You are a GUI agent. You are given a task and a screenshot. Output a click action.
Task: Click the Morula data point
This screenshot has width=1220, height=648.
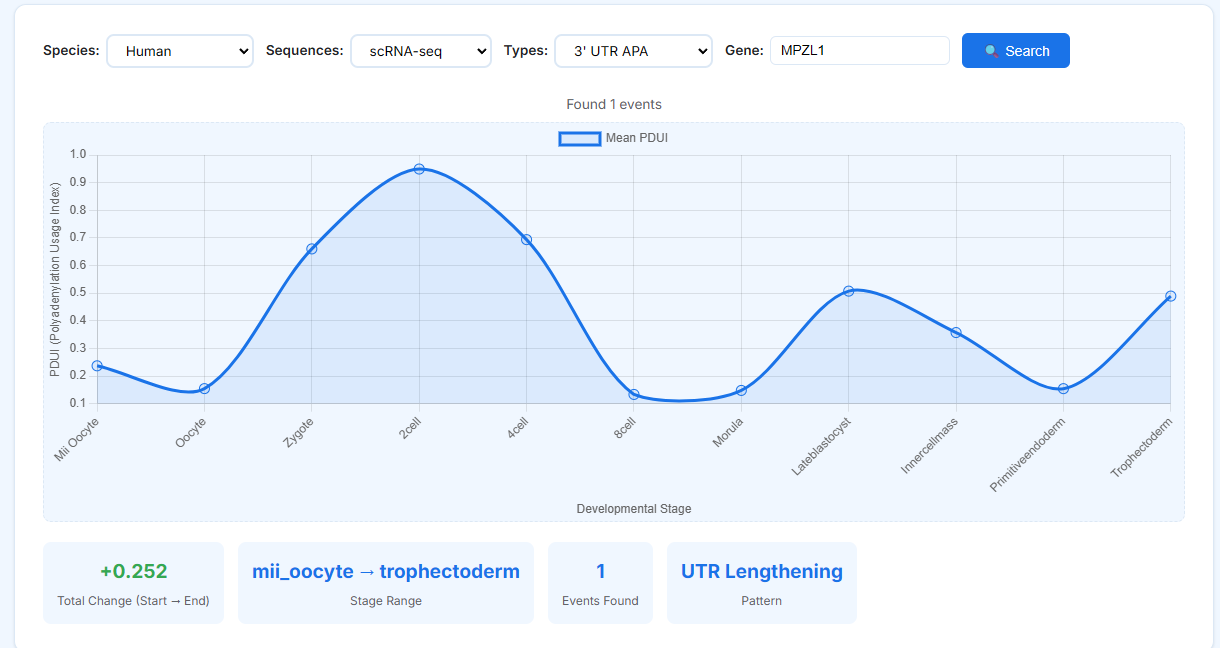[x=741, y=390]
